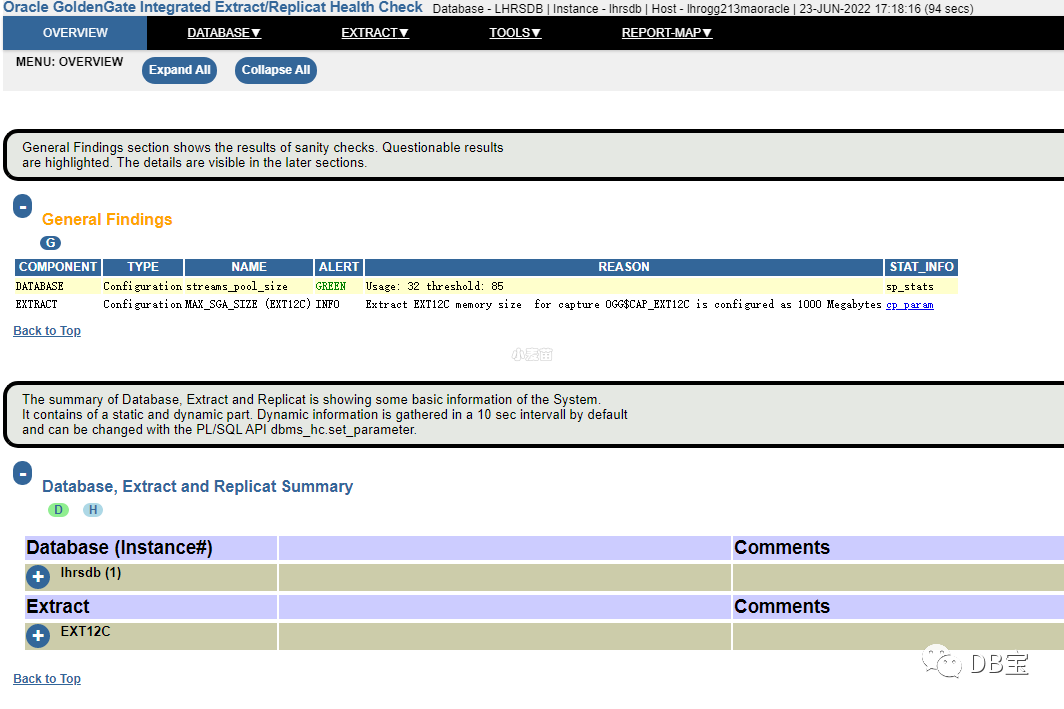Click the TYPE column header

coord(142,267)
